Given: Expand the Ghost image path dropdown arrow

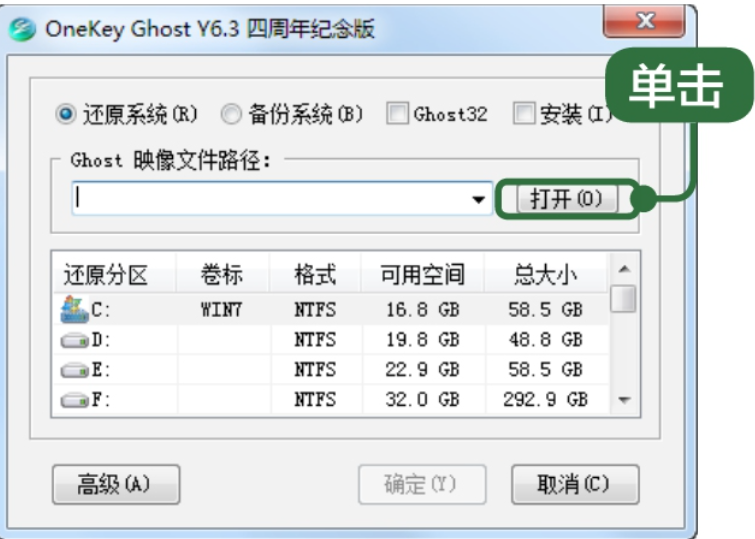Looking at the screenshot, I should (x=478, y=199).
